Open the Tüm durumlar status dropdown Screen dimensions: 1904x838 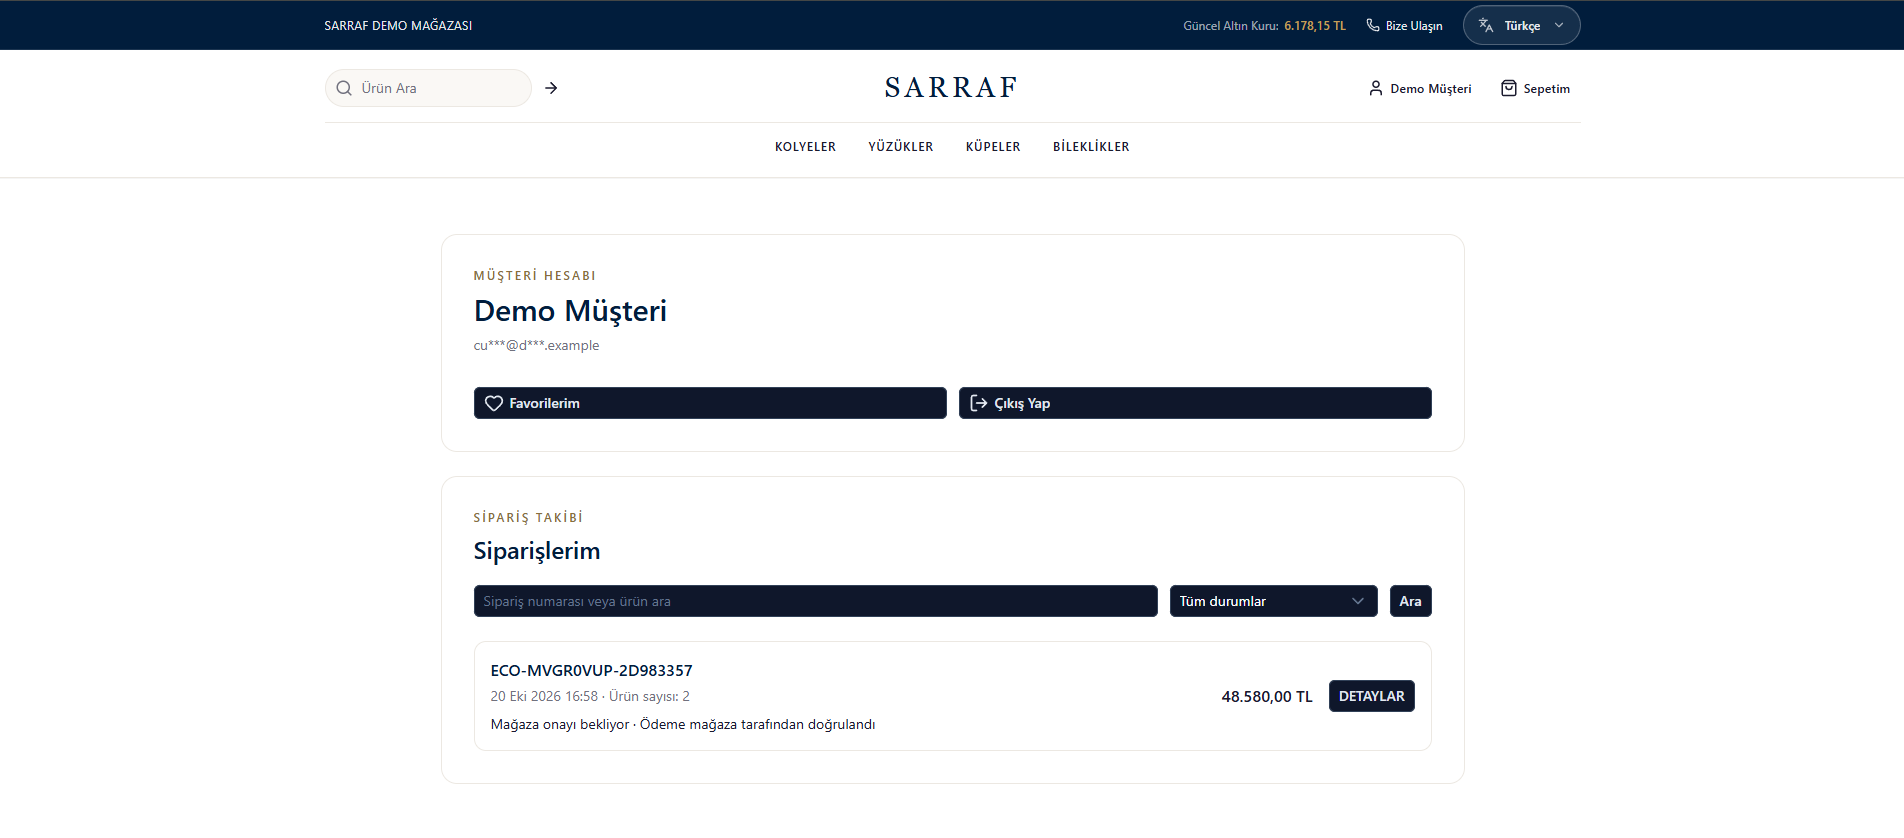coord(1273,601)
